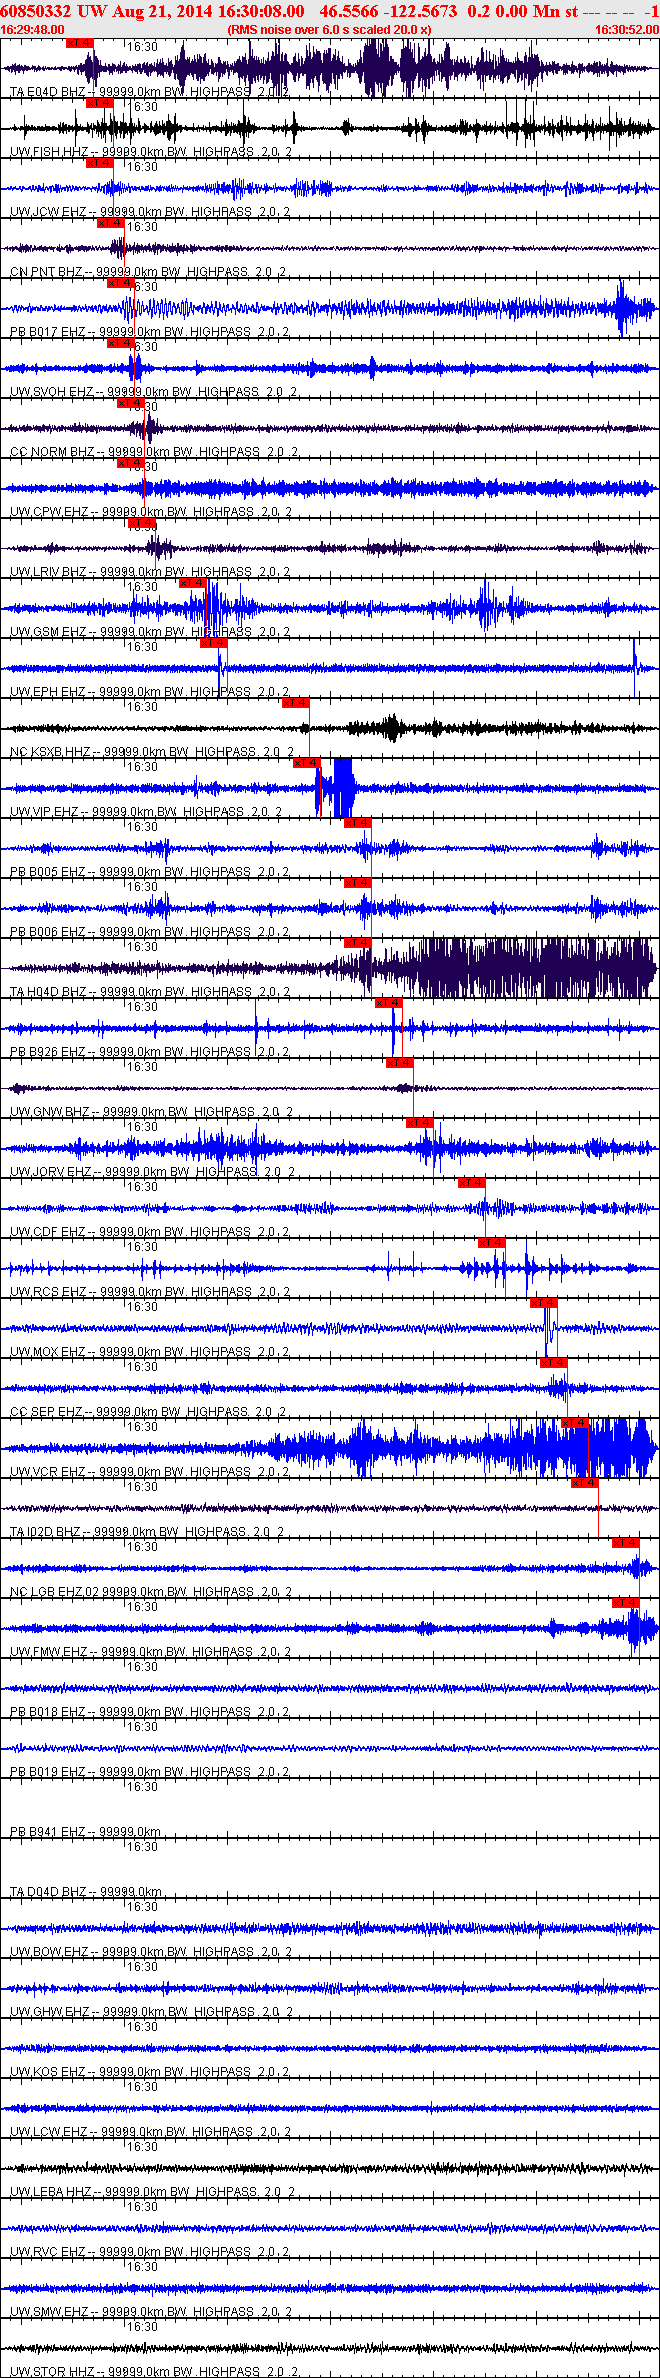This screenshot has height=2378, width=660.
Task: Click the coordinates 46.5566 -122.5673
Action: coord(388,11)
